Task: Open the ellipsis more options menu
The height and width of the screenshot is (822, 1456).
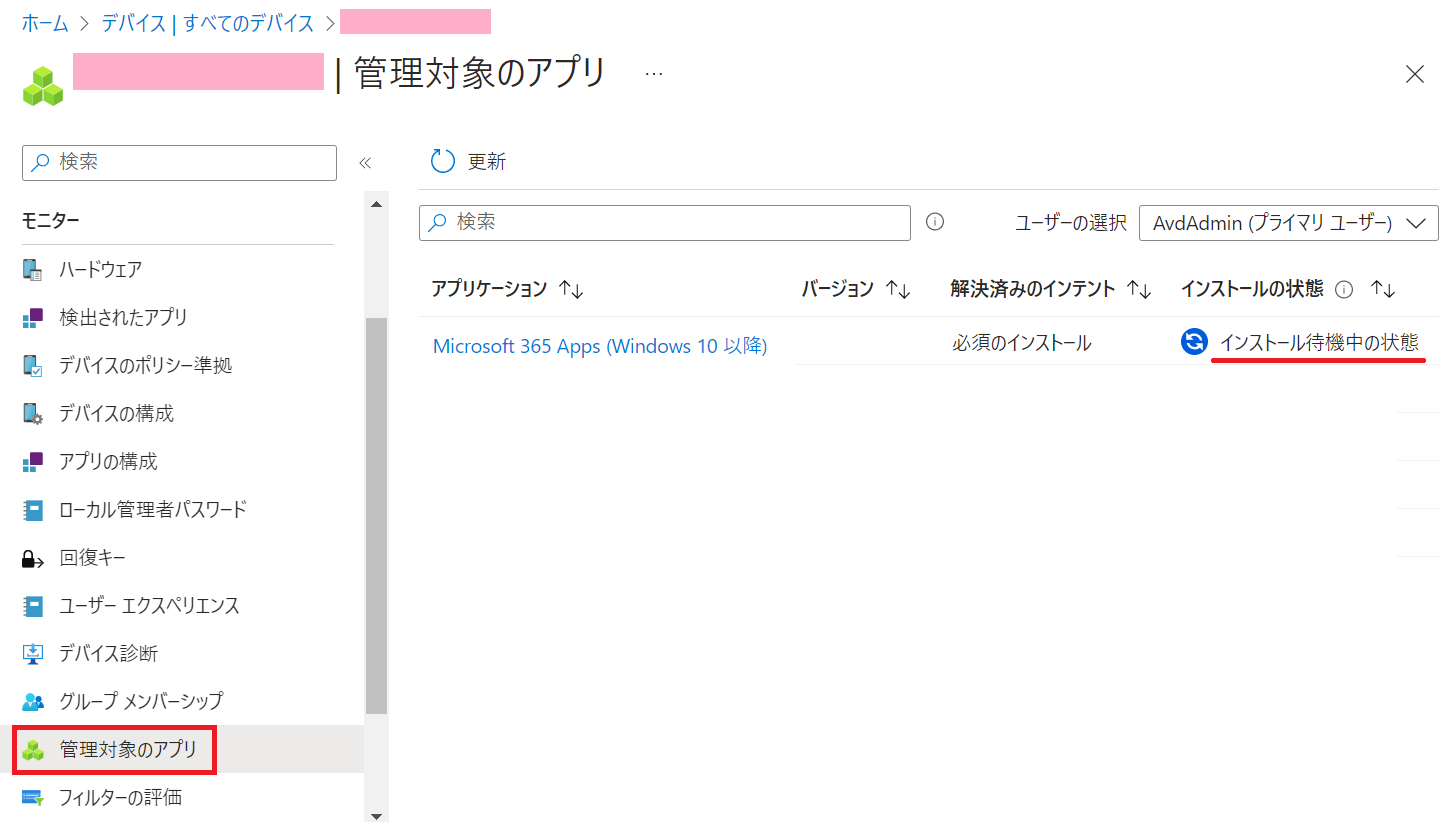Action: coord(654,74)
